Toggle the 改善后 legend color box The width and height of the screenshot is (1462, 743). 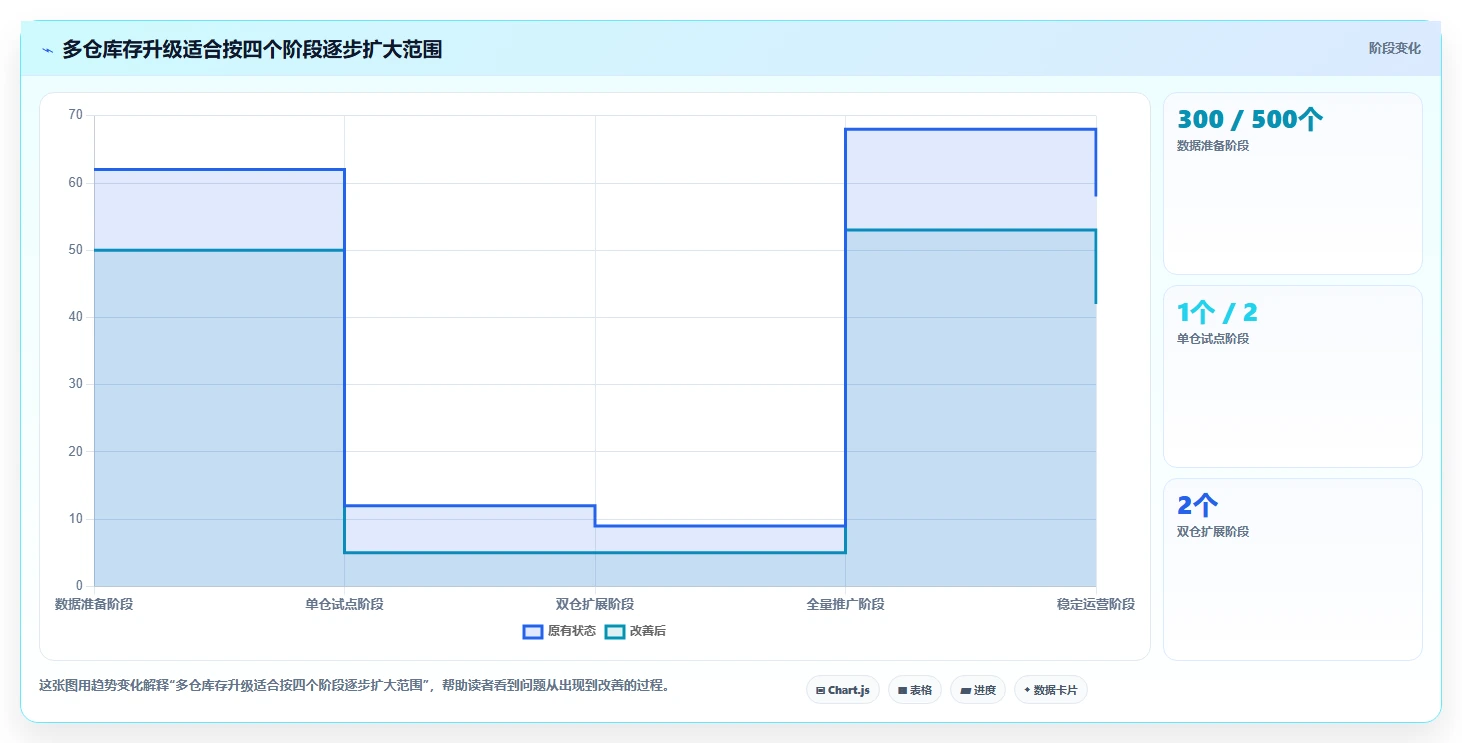615,631
